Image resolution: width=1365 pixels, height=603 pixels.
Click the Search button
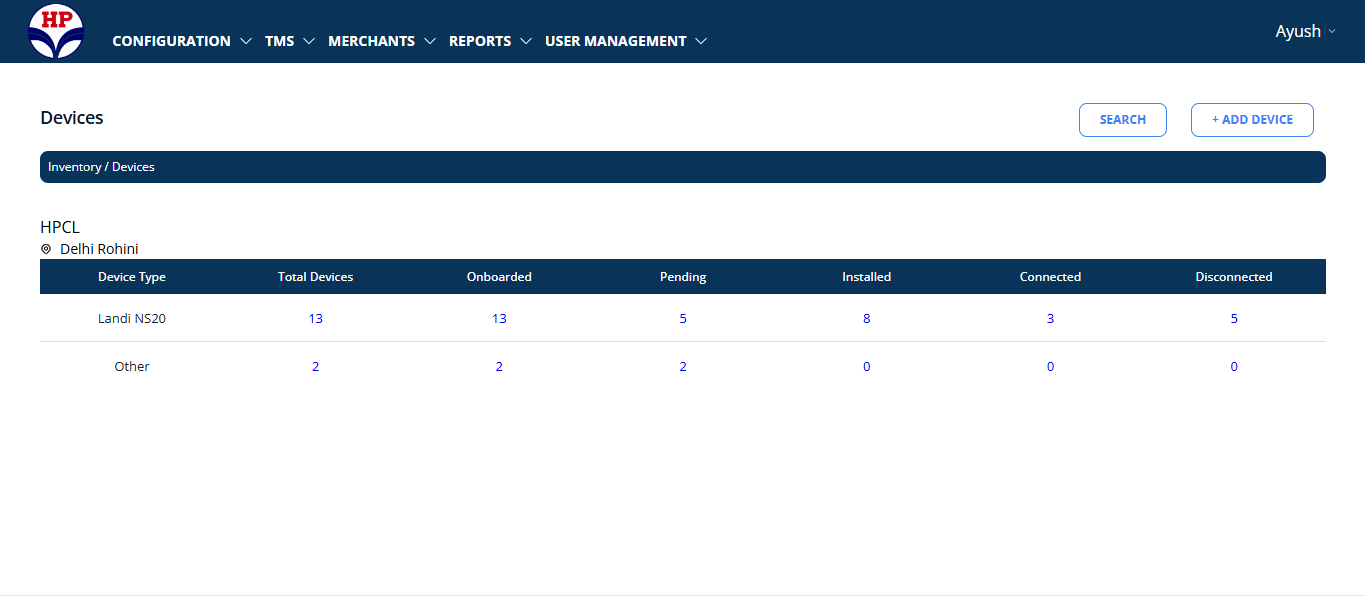coord(1122,120)
